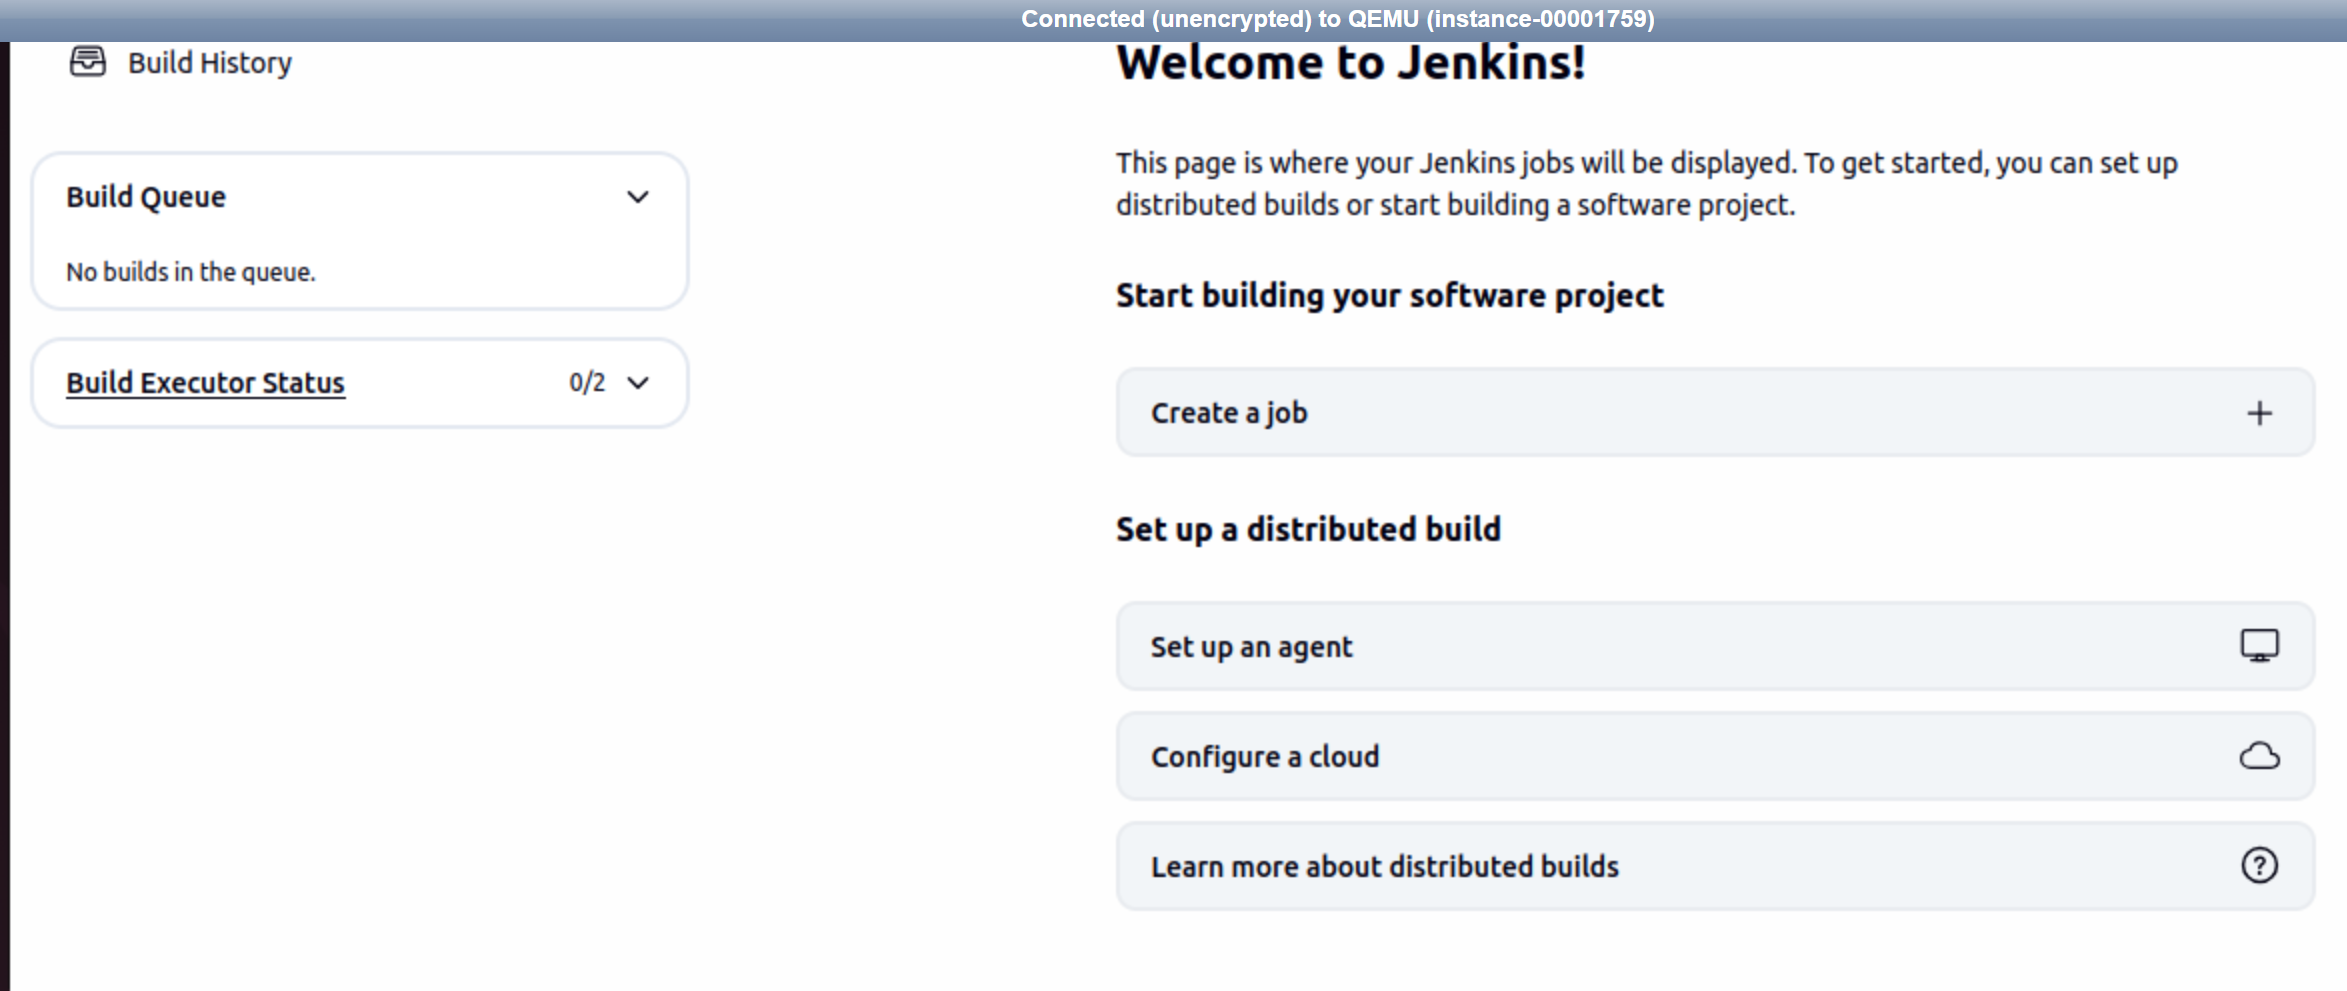Click the 0/2 executor count
The width and height of the screenshot is (2347, 991).
587,383
